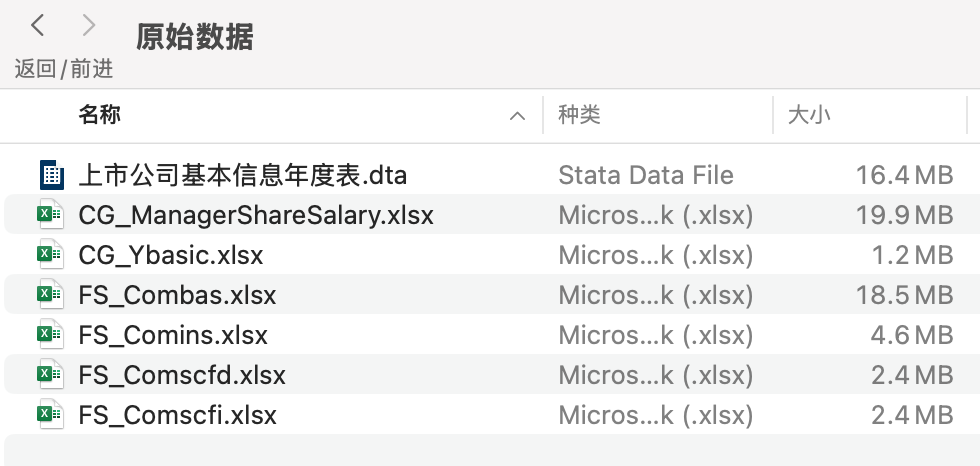
Task: Click the 原始数据 folder title
Action: pyautogui.click(x=195, y=37)
